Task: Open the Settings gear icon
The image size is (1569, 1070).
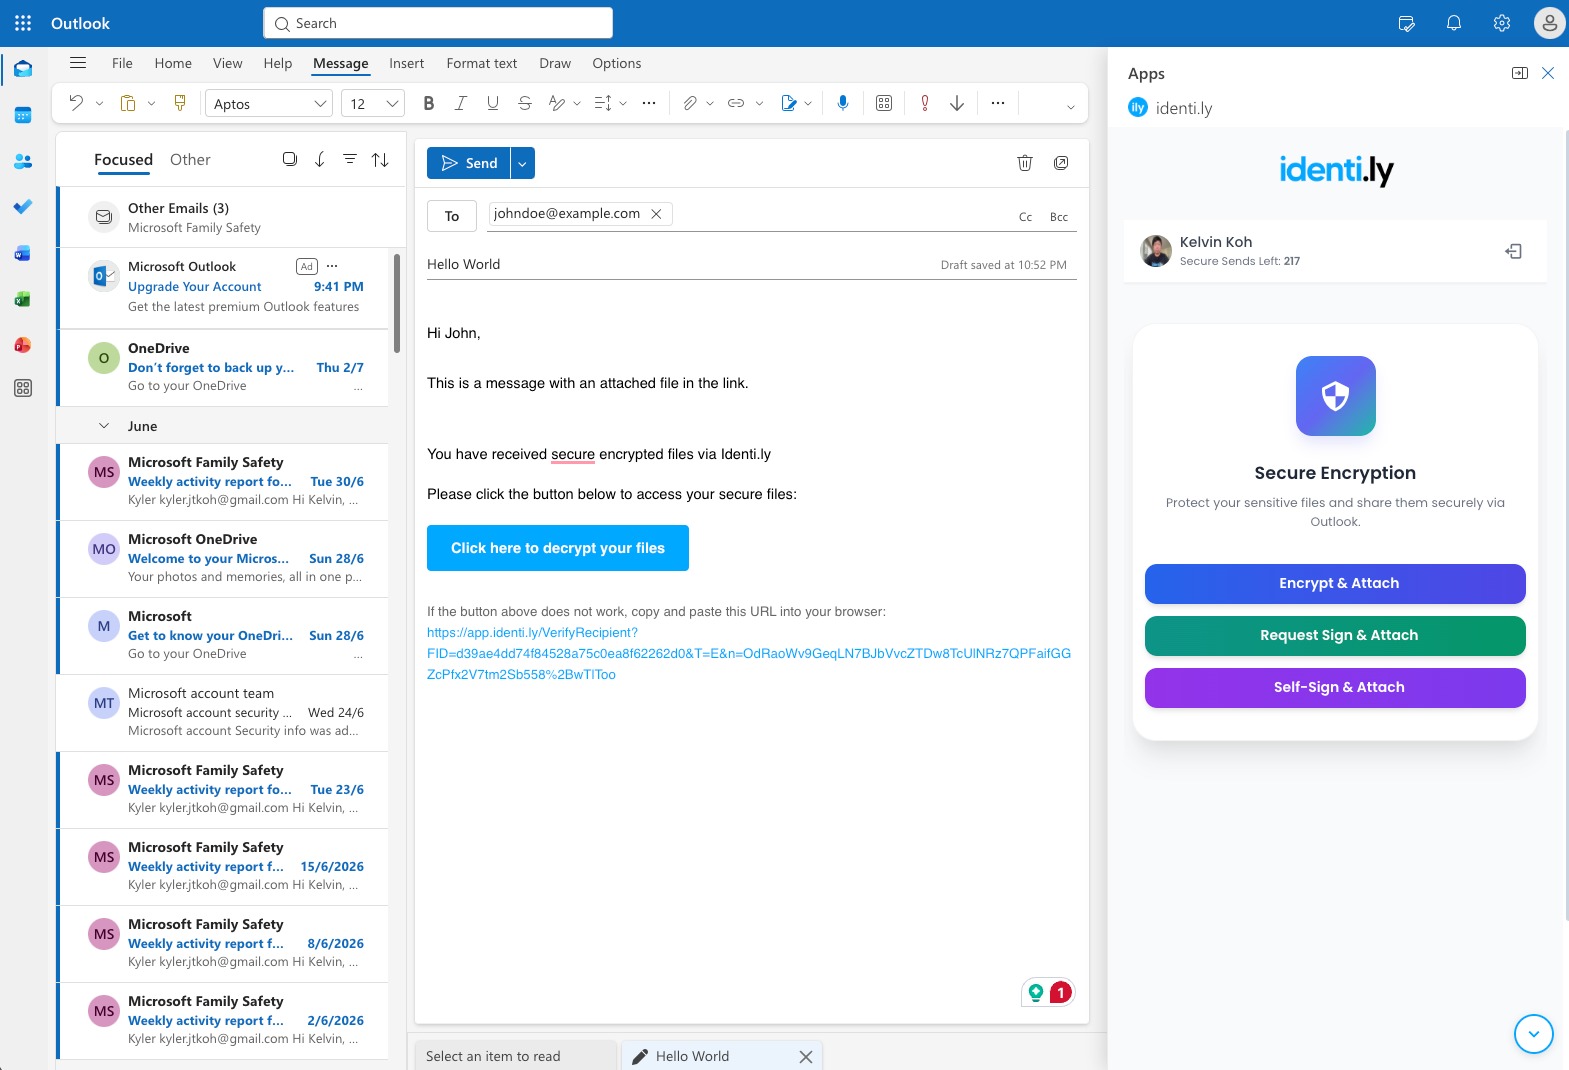Action: [x=1502, y=23]
